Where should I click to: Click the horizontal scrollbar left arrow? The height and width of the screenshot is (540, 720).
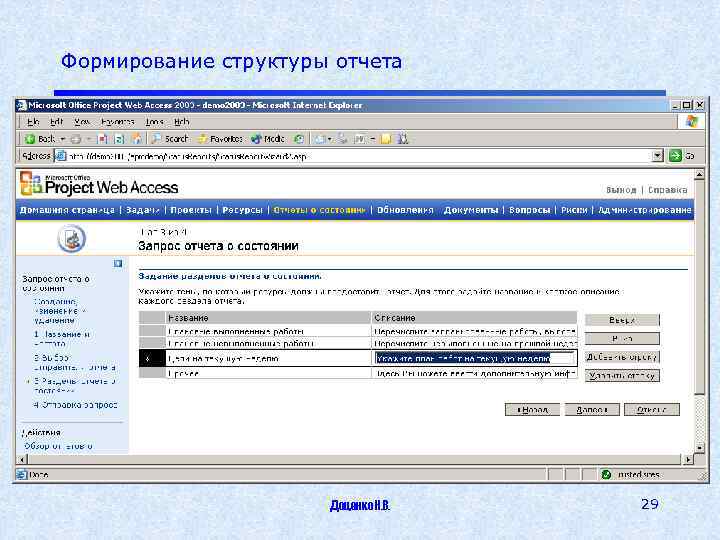tap(22, 459)
